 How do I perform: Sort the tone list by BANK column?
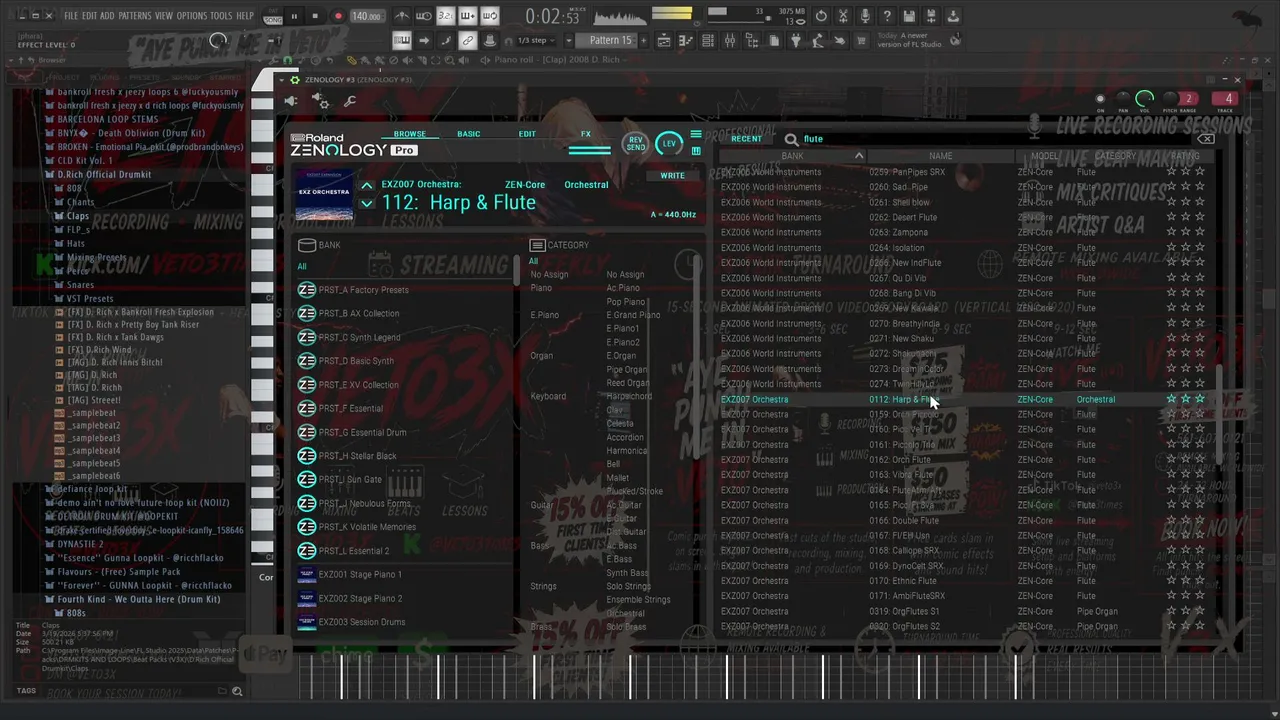tap(792, 156)
